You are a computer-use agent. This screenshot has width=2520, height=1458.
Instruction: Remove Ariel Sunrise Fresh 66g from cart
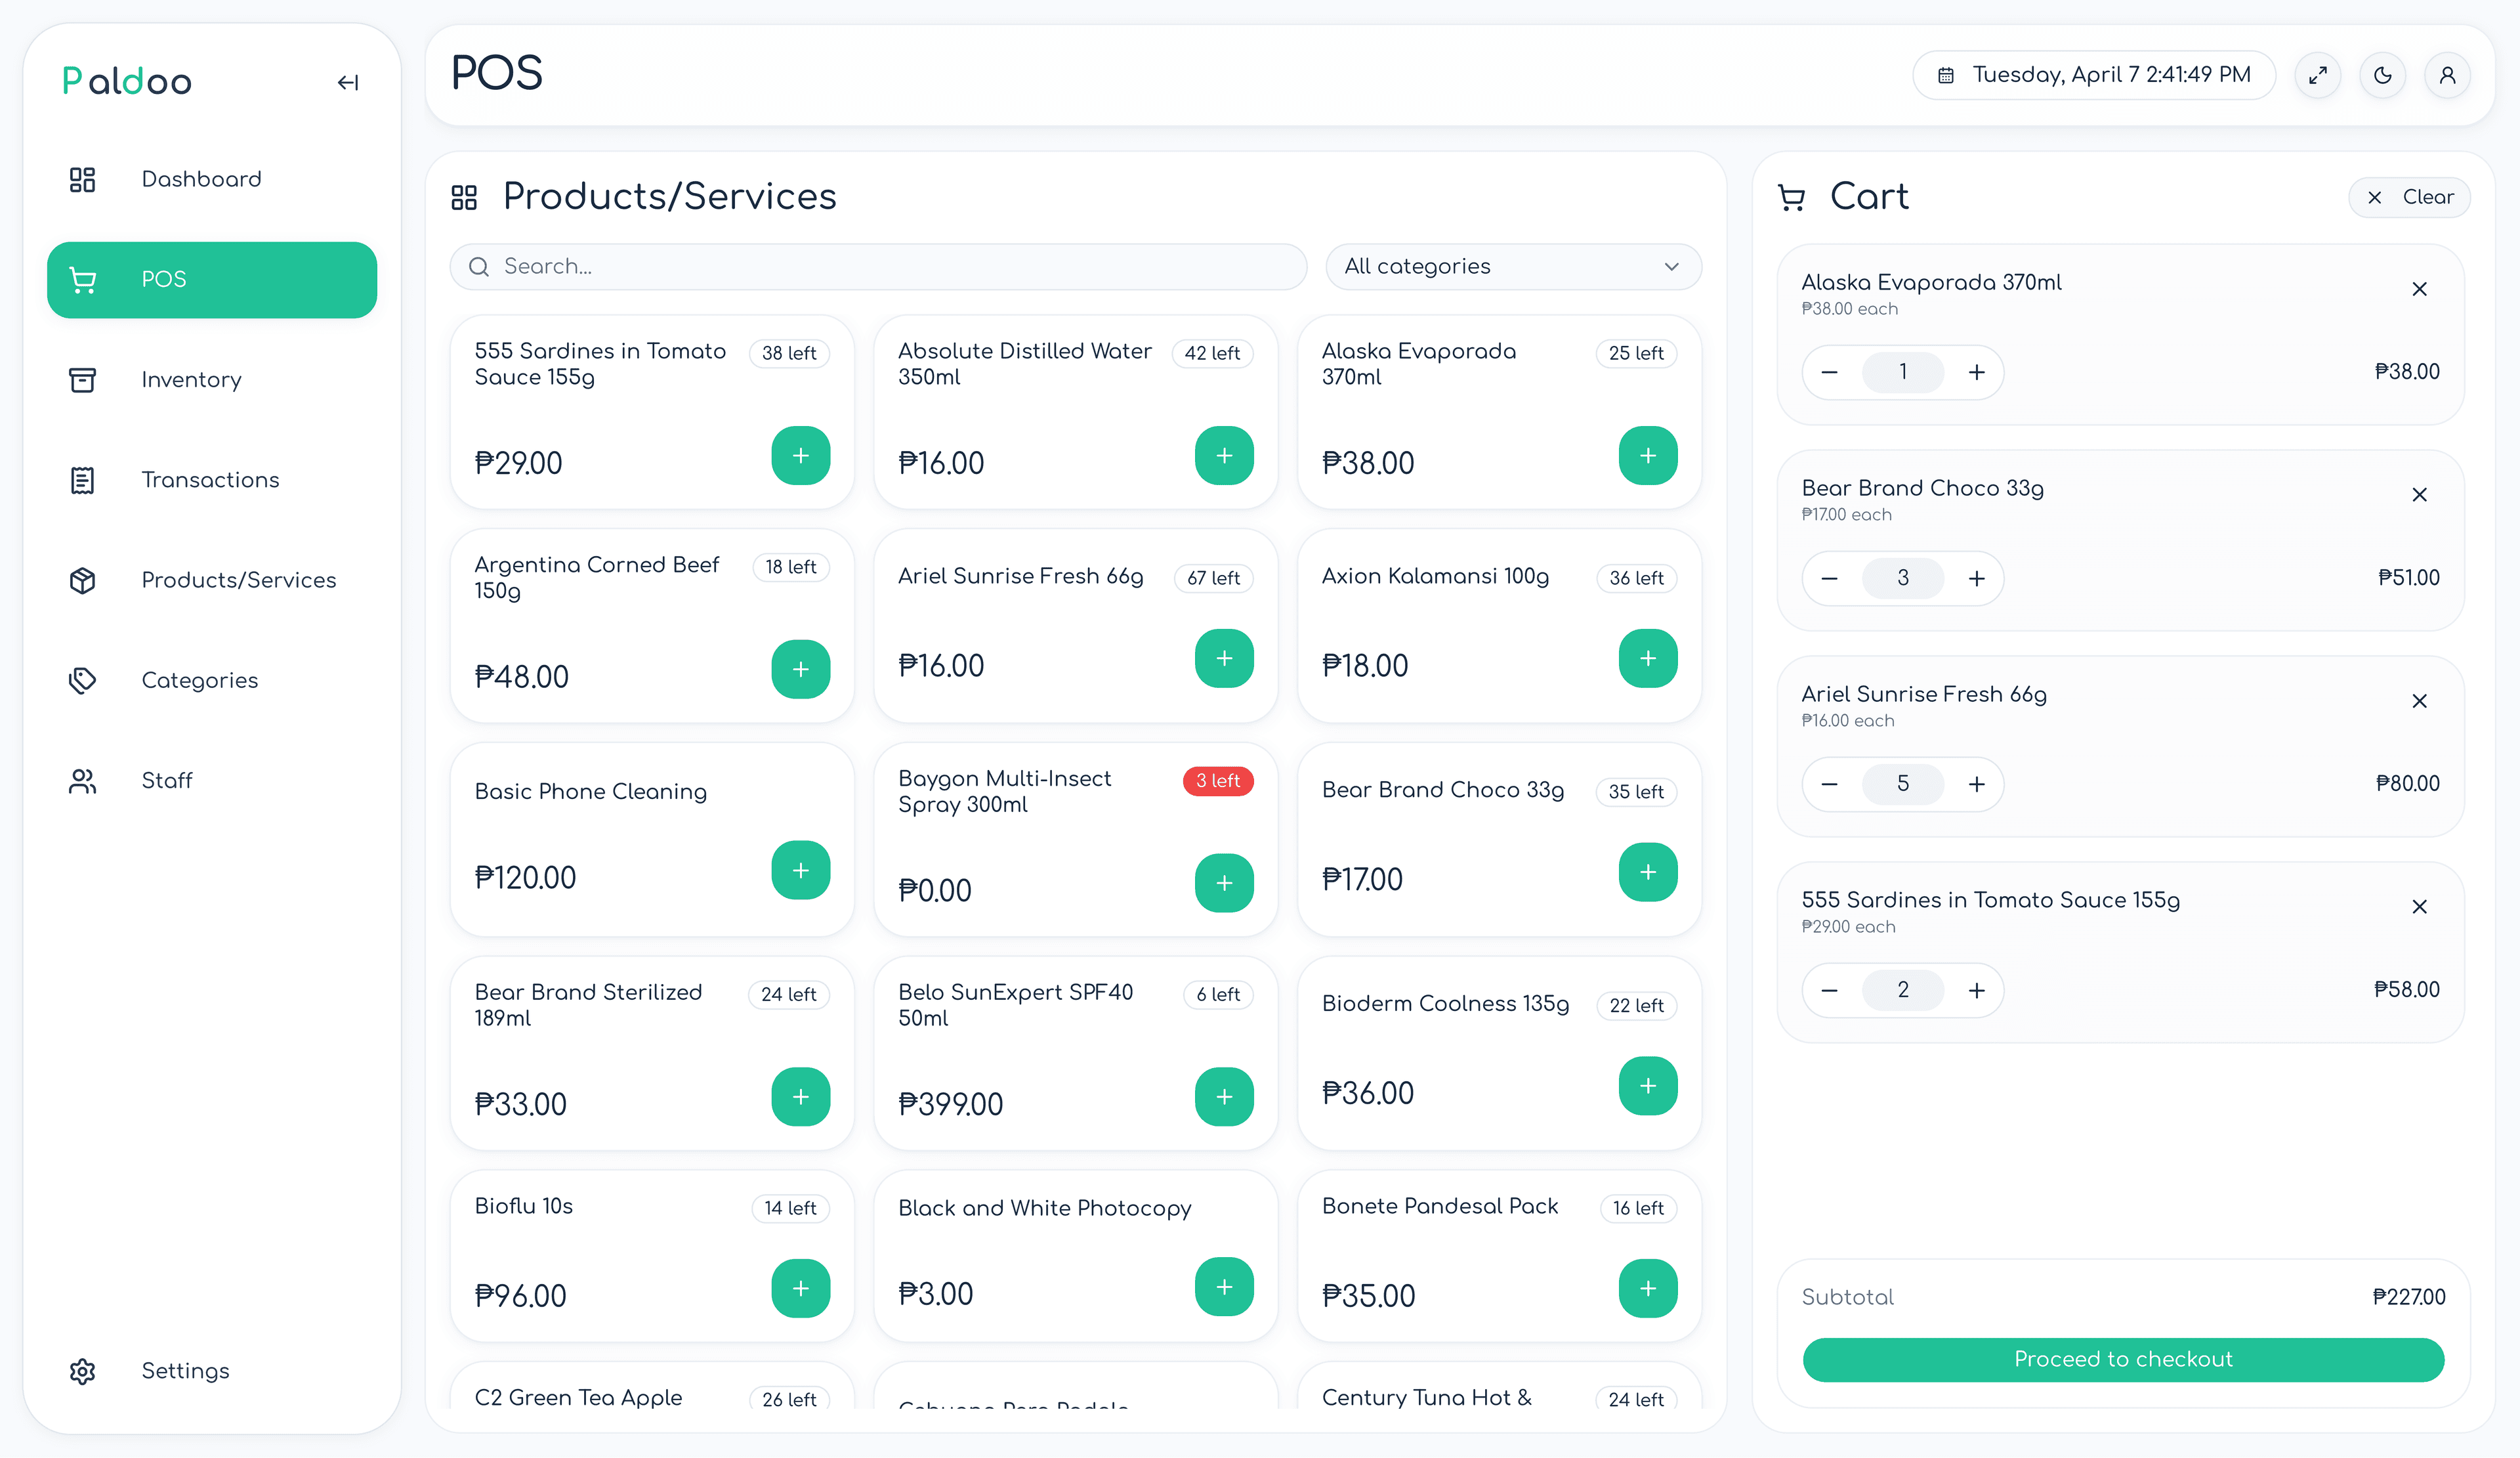[2419, 701]
